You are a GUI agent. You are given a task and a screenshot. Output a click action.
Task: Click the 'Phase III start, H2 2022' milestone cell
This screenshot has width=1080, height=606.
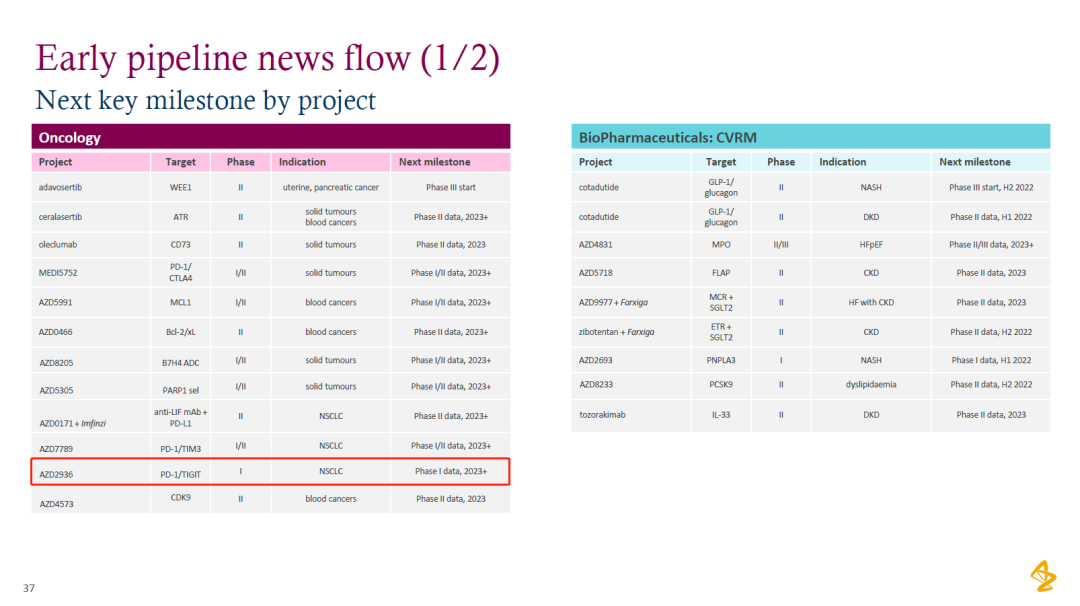[990, 187]
